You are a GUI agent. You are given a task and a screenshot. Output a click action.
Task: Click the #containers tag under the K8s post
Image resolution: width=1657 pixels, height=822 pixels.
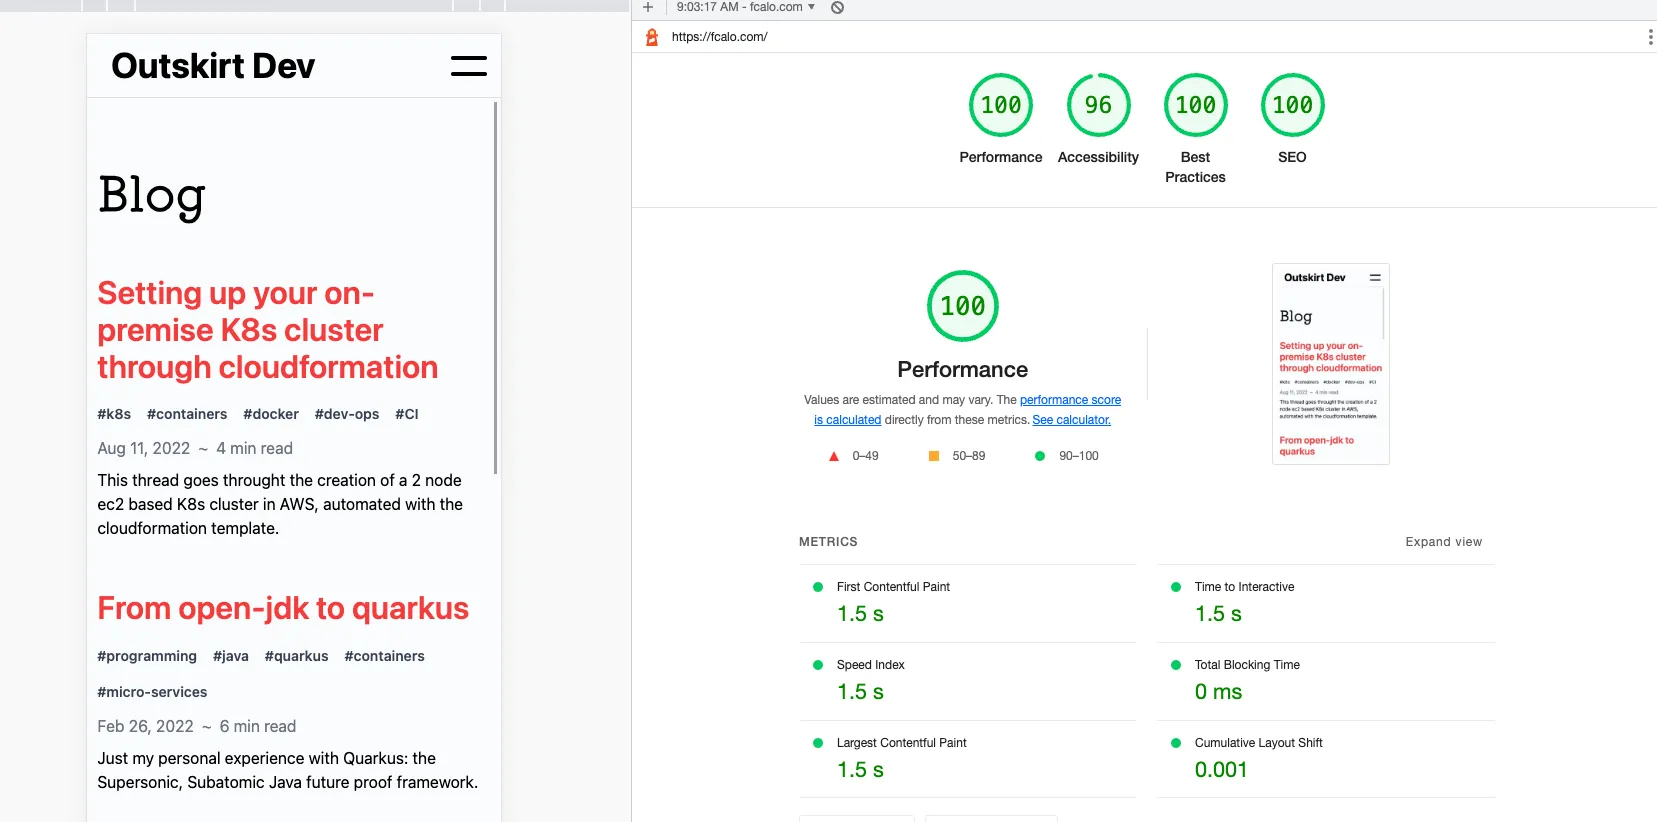click(187, 414)
